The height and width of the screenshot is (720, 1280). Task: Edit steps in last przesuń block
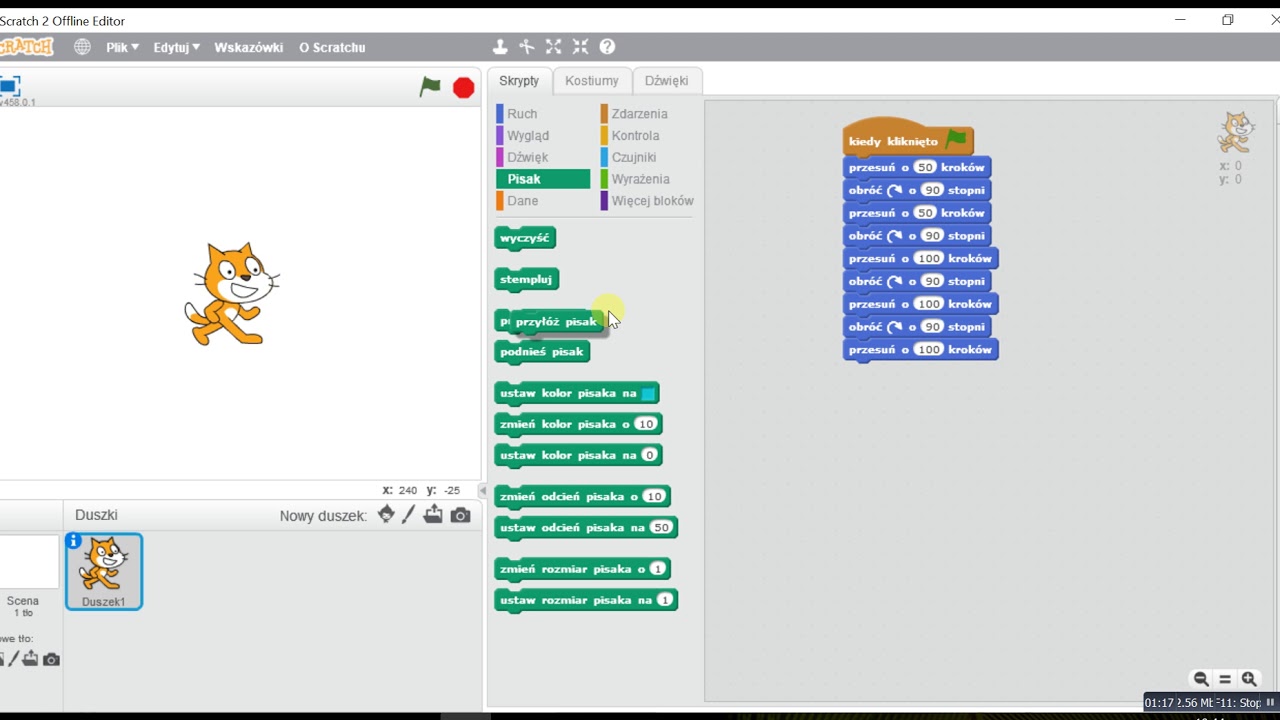tap(929, 350)
